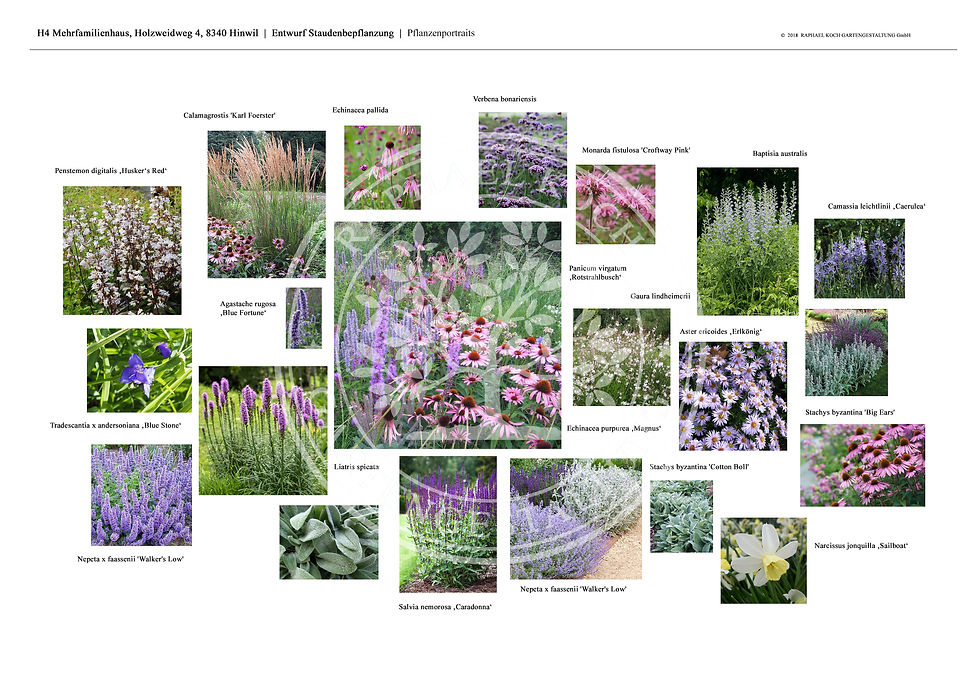Viewport: 980px width, 676px height.
Task: Select the 'Monarda fistulosa Croftway Pink' label
Action: pyautogui.click(x=636, y=150)
